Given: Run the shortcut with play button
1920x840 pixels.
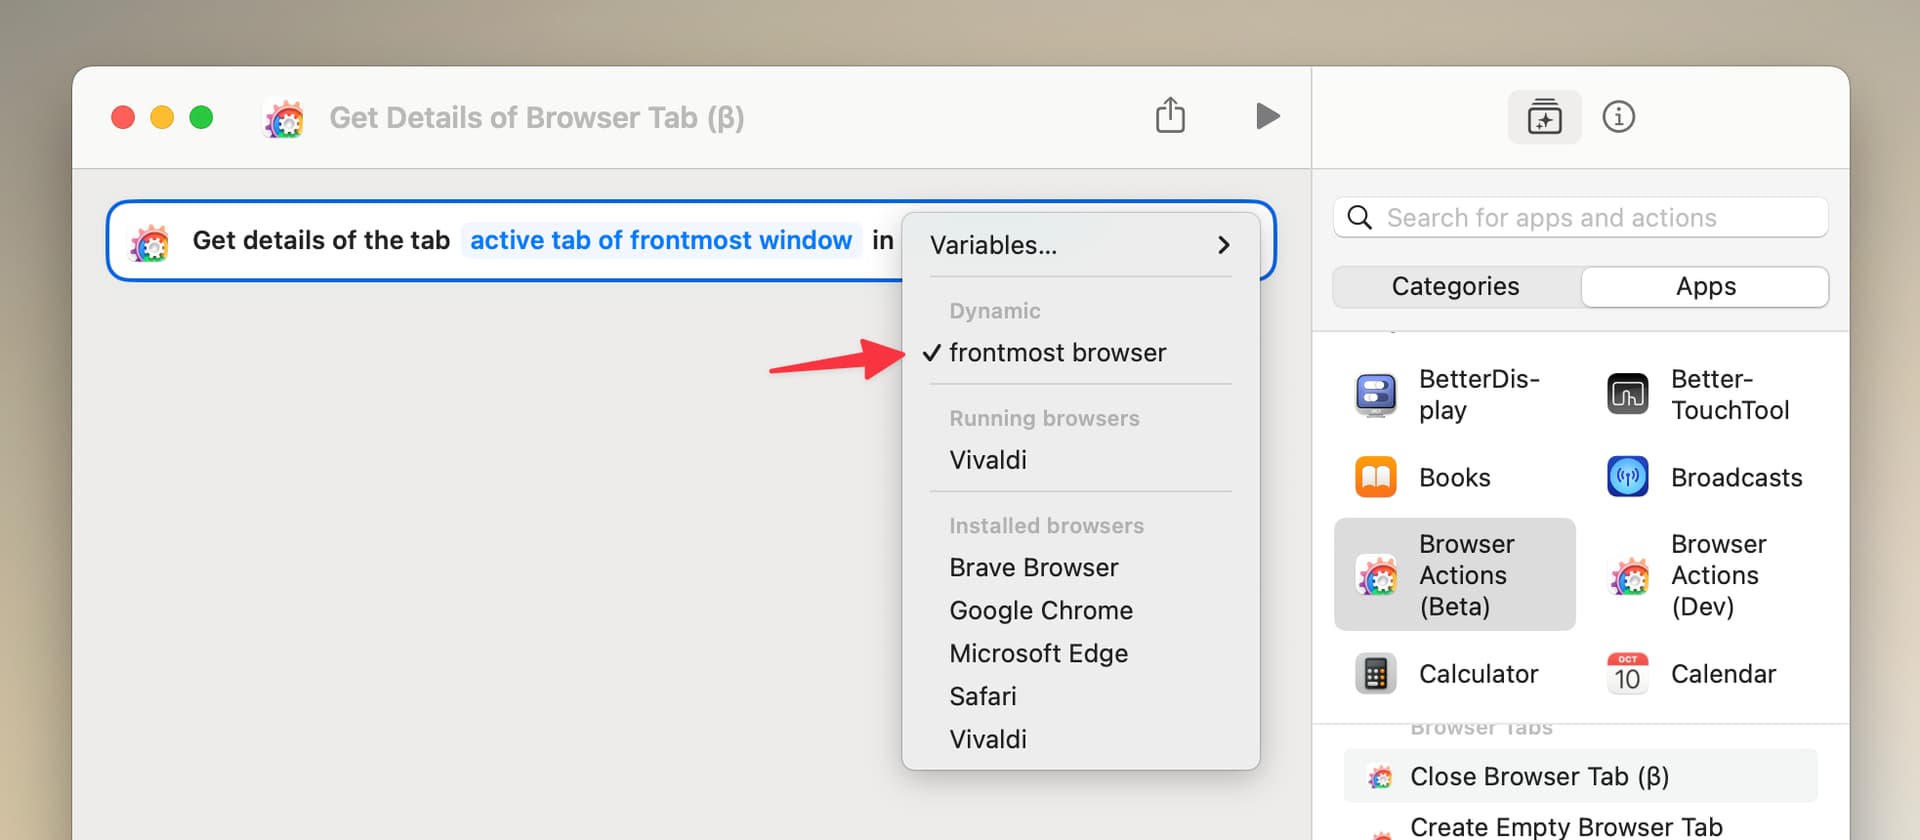Looking at the screenshot, I should [x=1267, y=116].
